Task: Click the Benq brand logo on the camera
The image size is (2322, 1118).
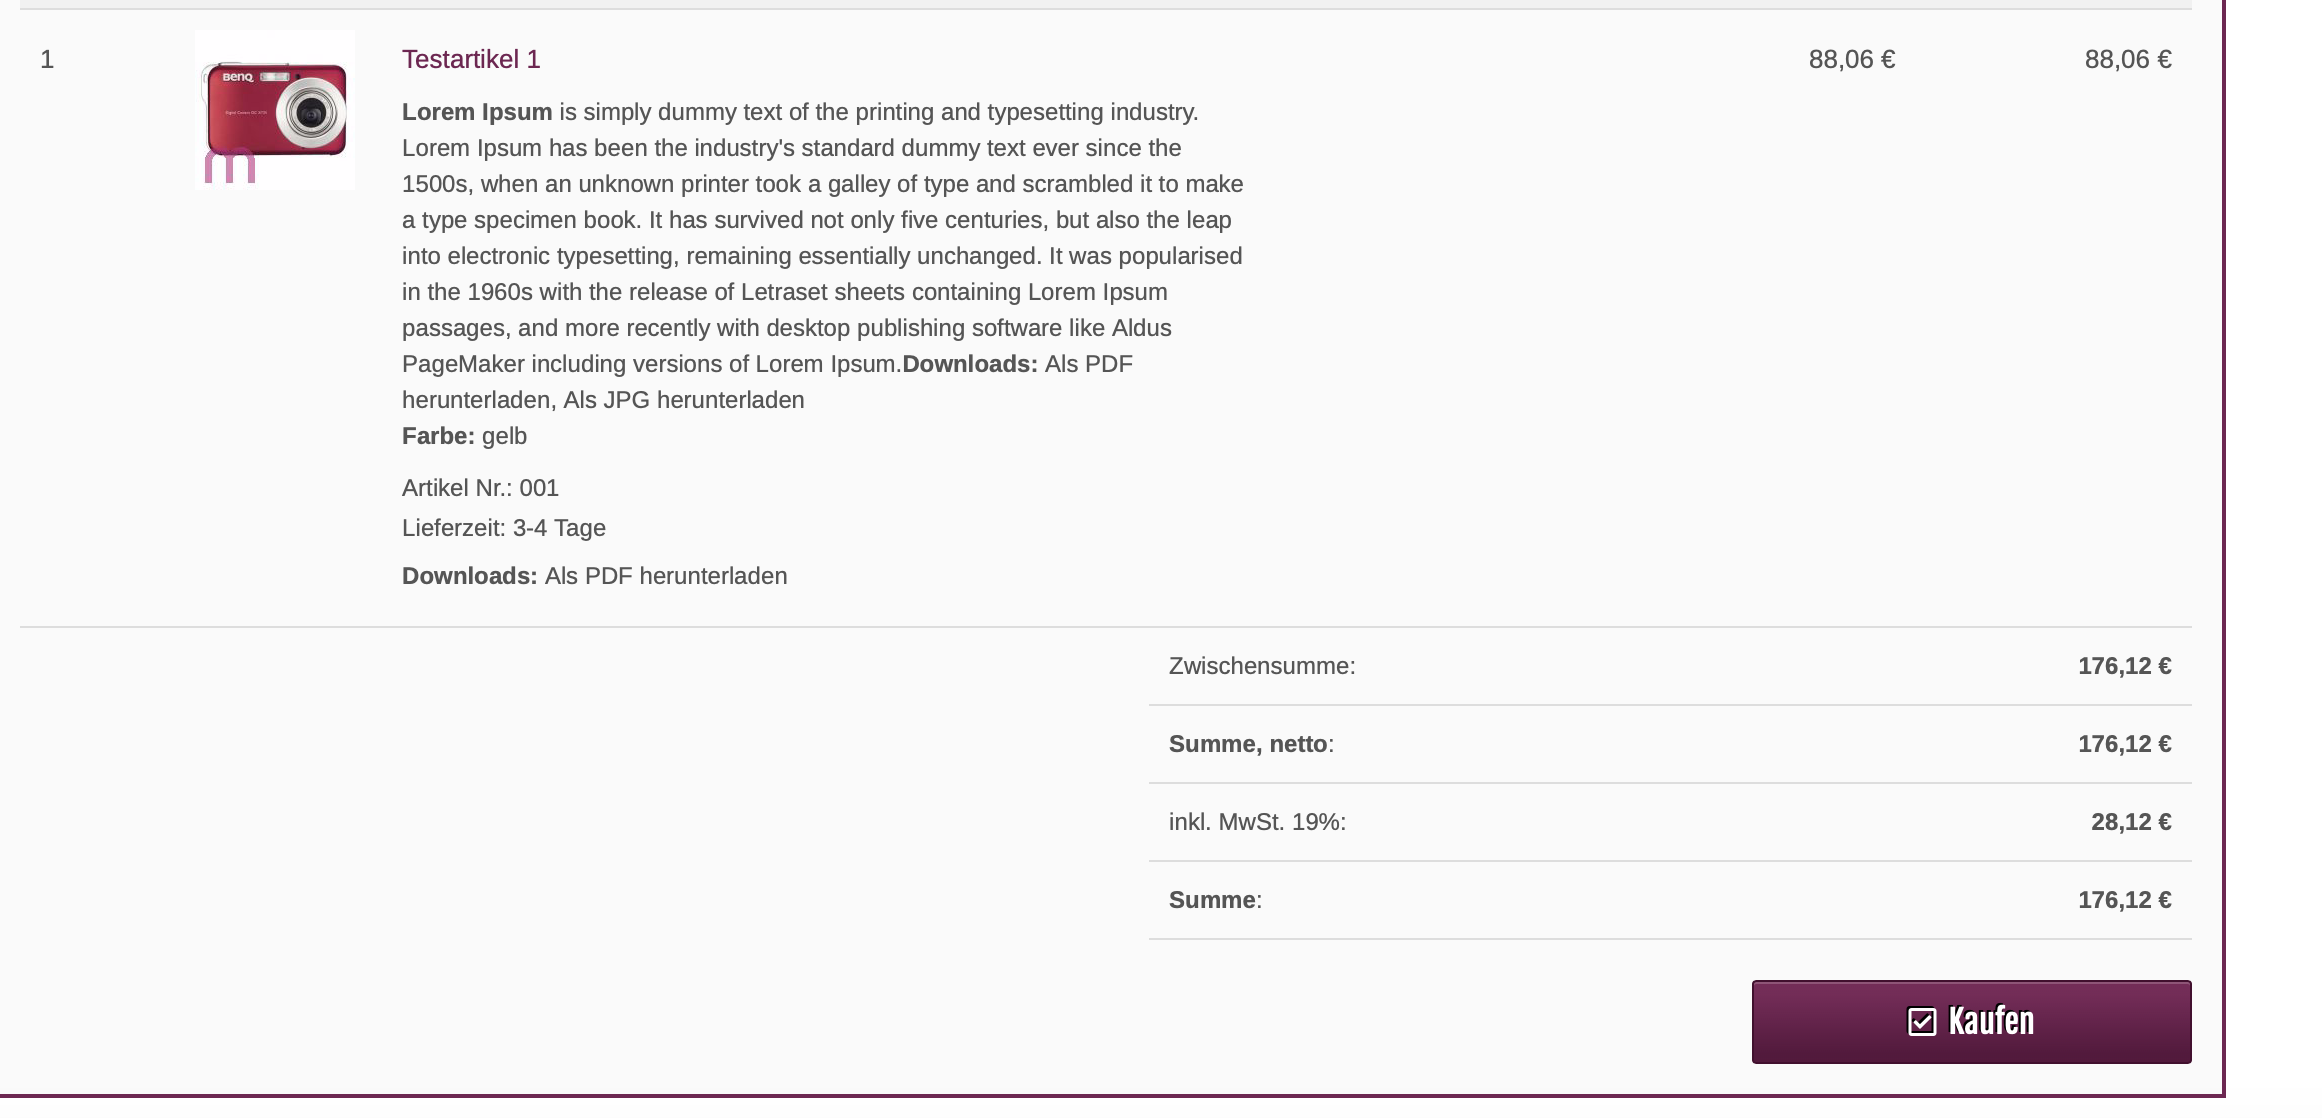Action: 237,77
